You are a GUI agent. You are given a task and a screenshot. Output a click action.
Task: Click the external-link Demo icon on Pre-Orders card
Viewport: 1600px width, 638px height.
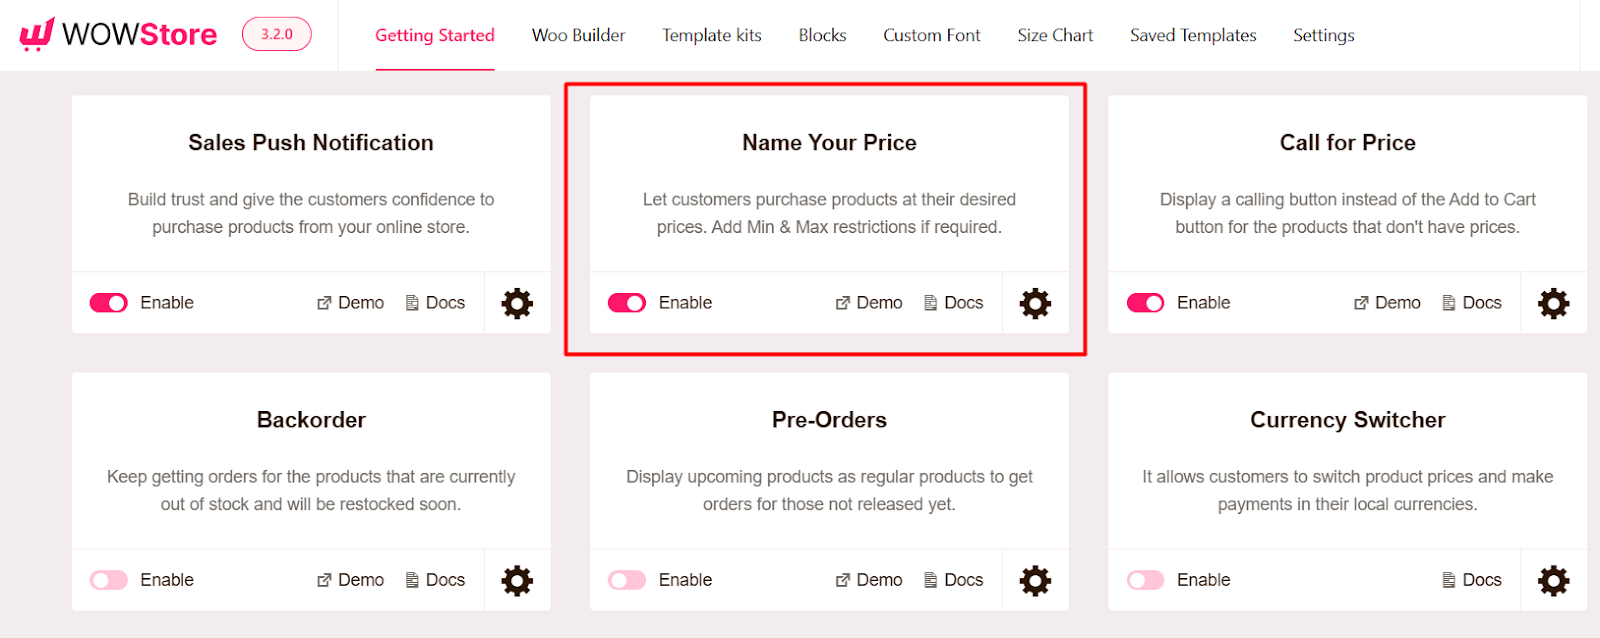pyautogui.click(x=842, y=580)
